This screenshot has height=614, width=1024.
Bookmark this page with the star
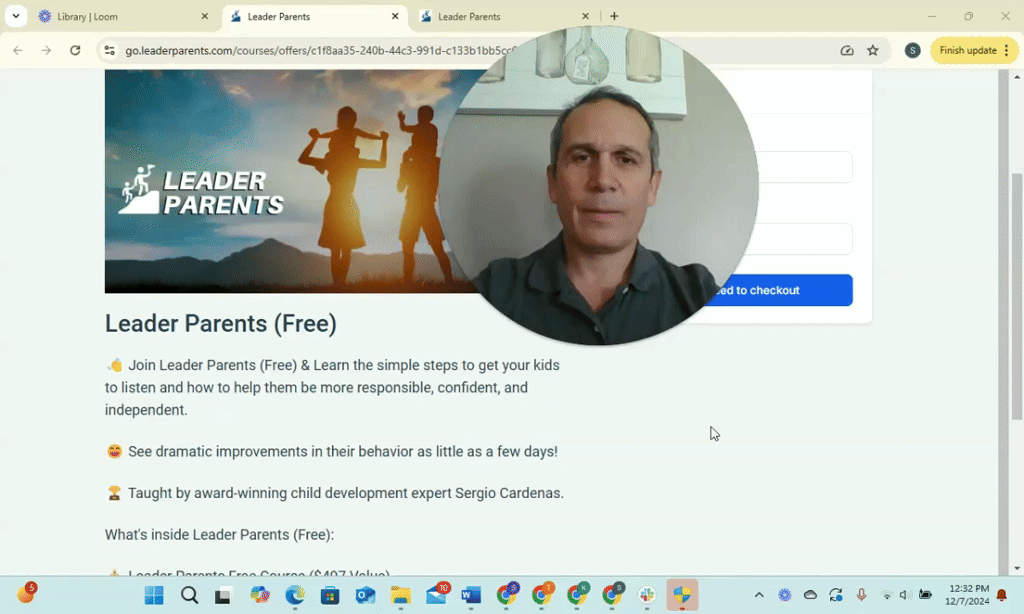[872, 50]
